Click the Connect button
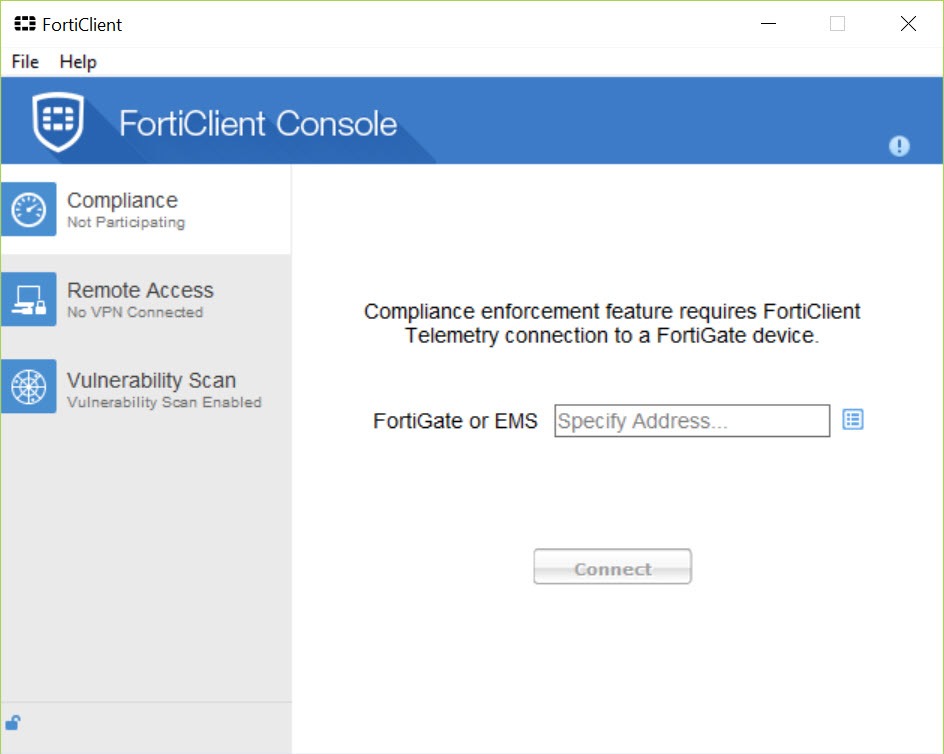Image resolution: width=944 pixels, height=754 pixels. (612, 567)
